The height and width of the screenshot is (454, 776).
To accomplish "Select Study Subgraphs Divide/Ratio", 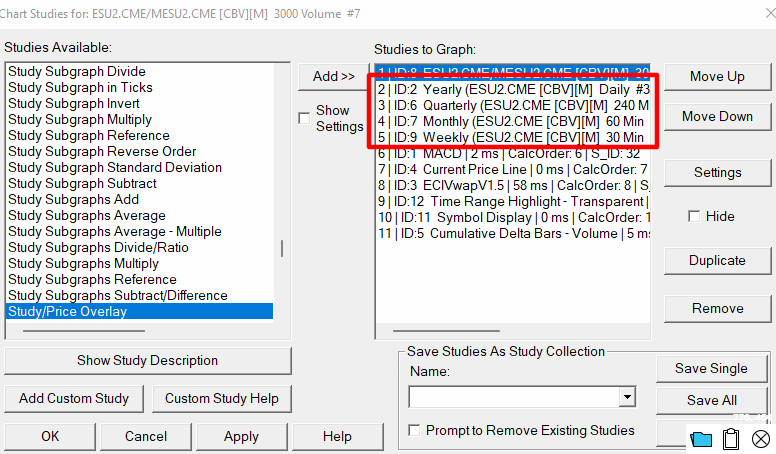I will click(140, 247).
